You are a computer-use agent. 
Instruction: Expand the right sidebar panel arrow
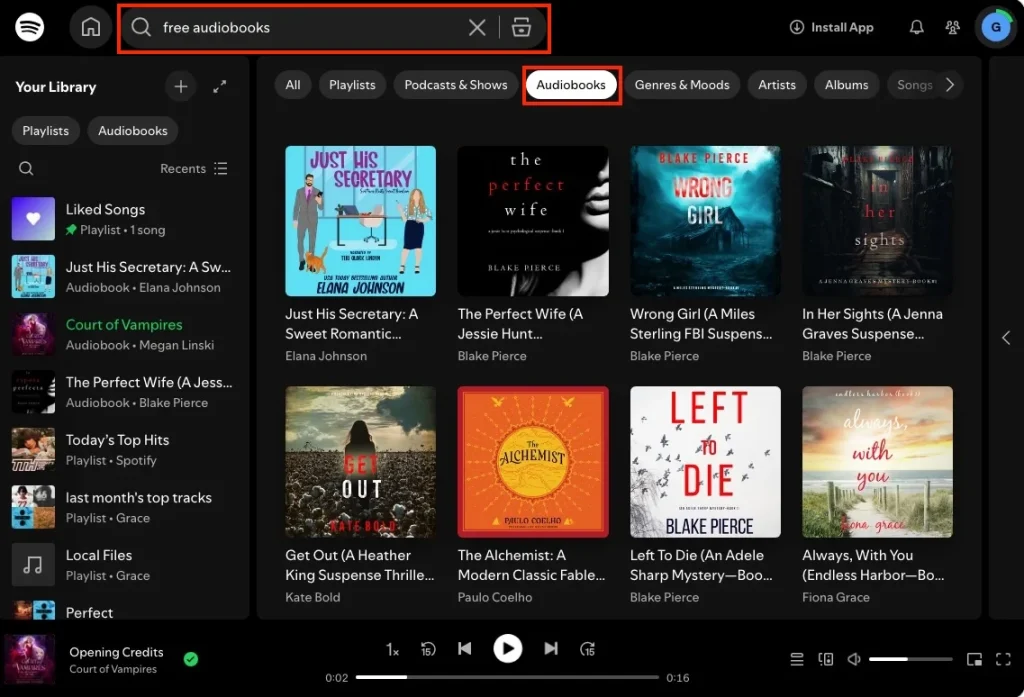(x=1006, y=338)
